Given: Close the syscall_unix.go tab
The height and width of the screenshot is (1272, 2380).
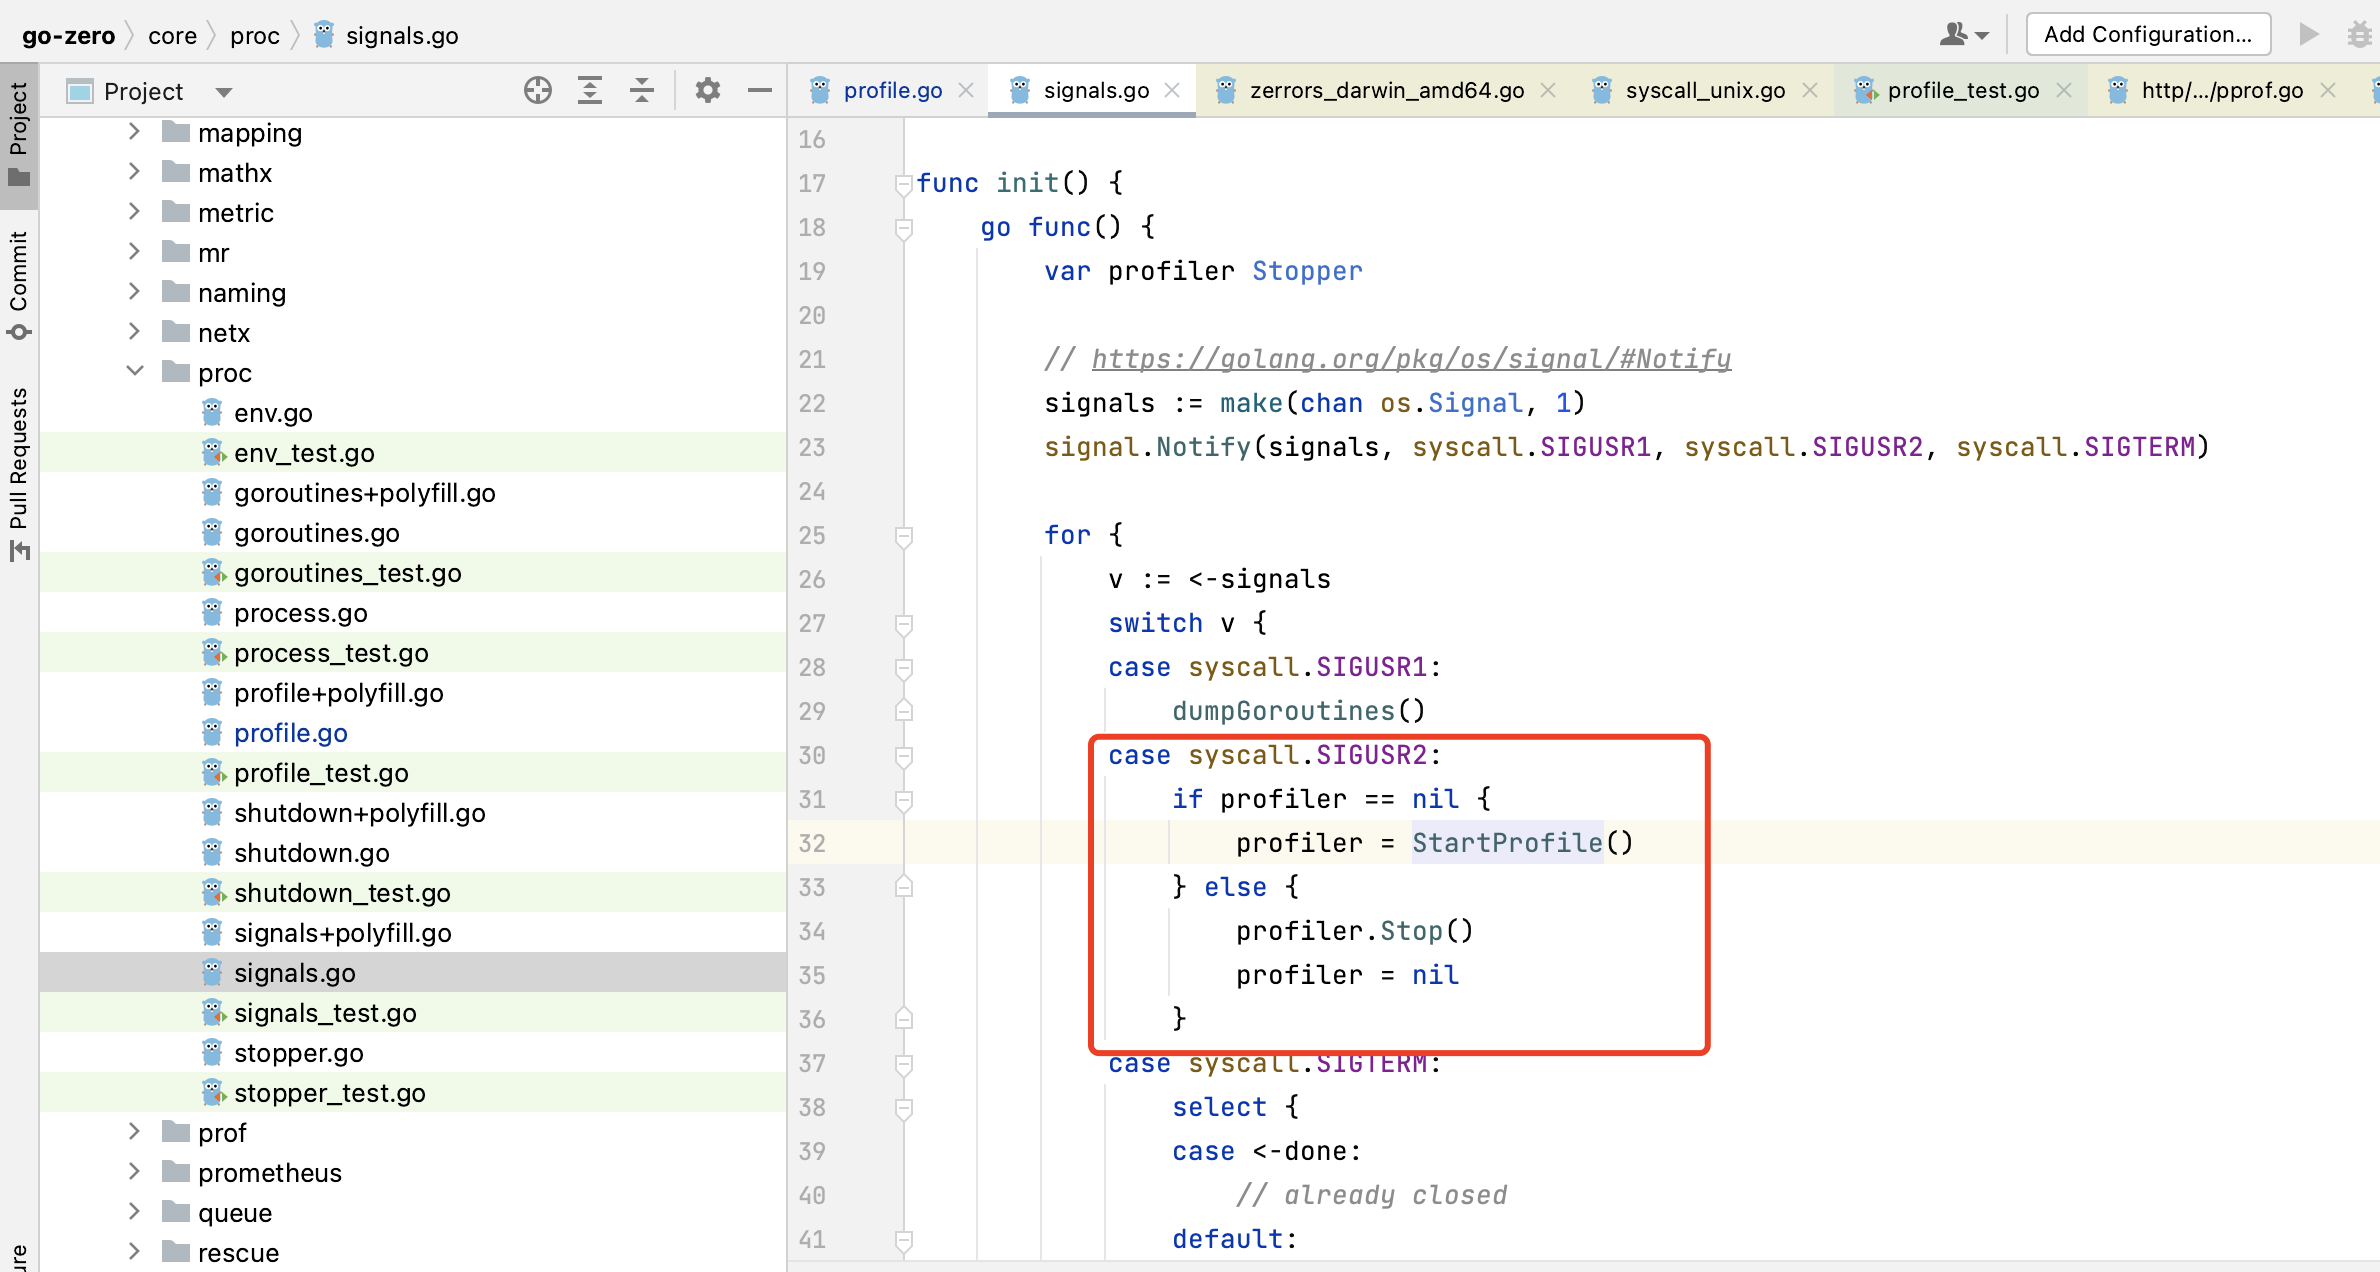Looking at the screenshot, I should pyautogui.click(x=1809, y=90).
